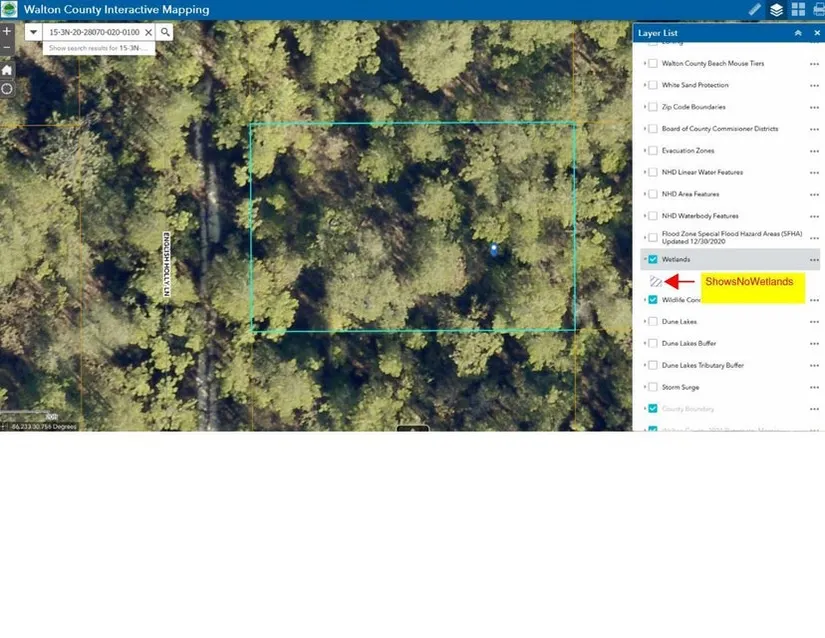
Task: Open the basemap gallery grid icon
Action: pyautogui.click(x=798, y=10)
